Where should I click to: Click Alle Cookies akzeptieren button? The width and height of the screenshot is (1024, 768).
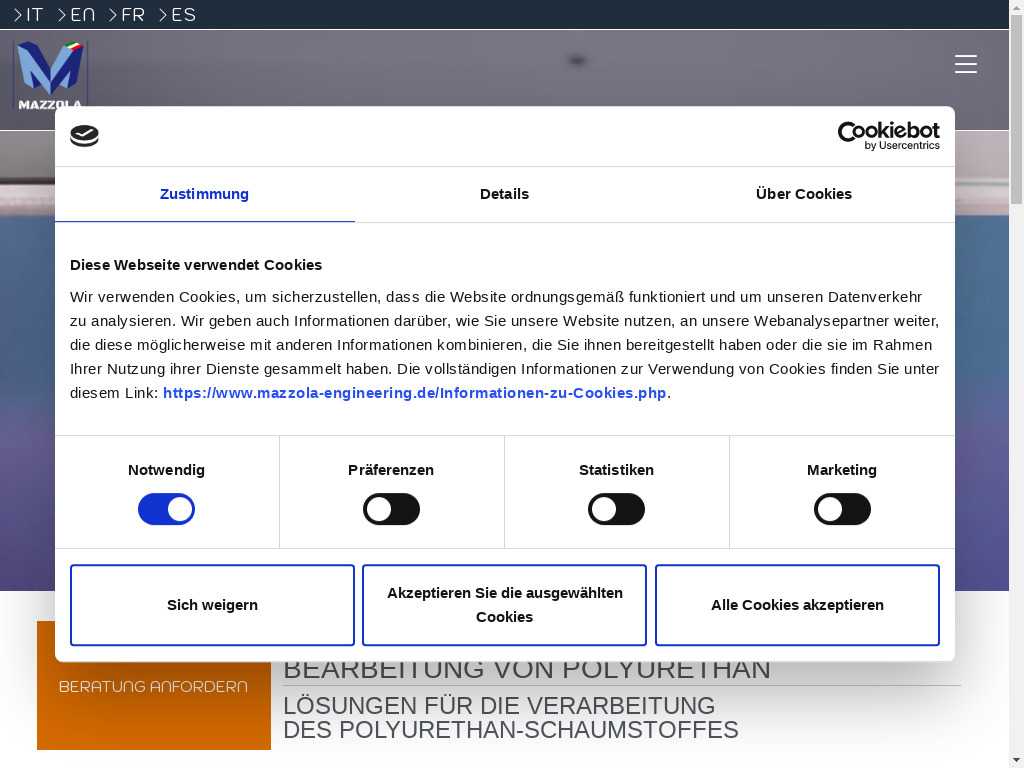(797, 605)
